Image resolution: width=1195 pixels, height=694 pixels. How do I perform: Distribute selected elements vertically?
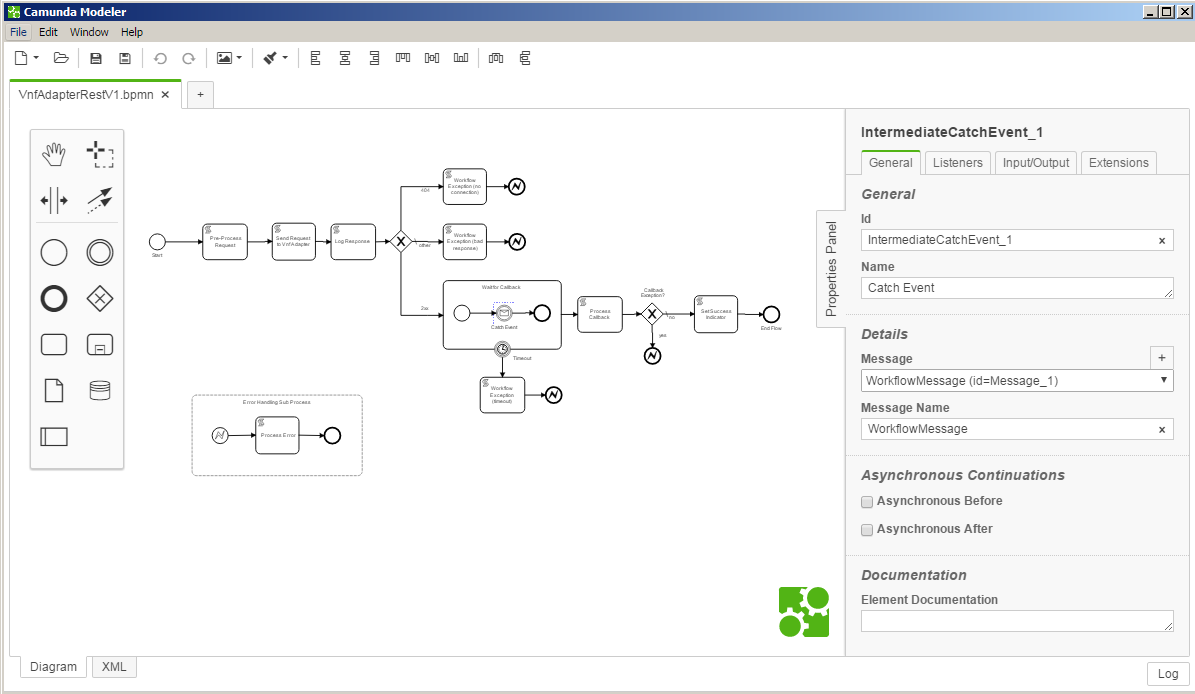pyautogui.click(x=525, y=58)
